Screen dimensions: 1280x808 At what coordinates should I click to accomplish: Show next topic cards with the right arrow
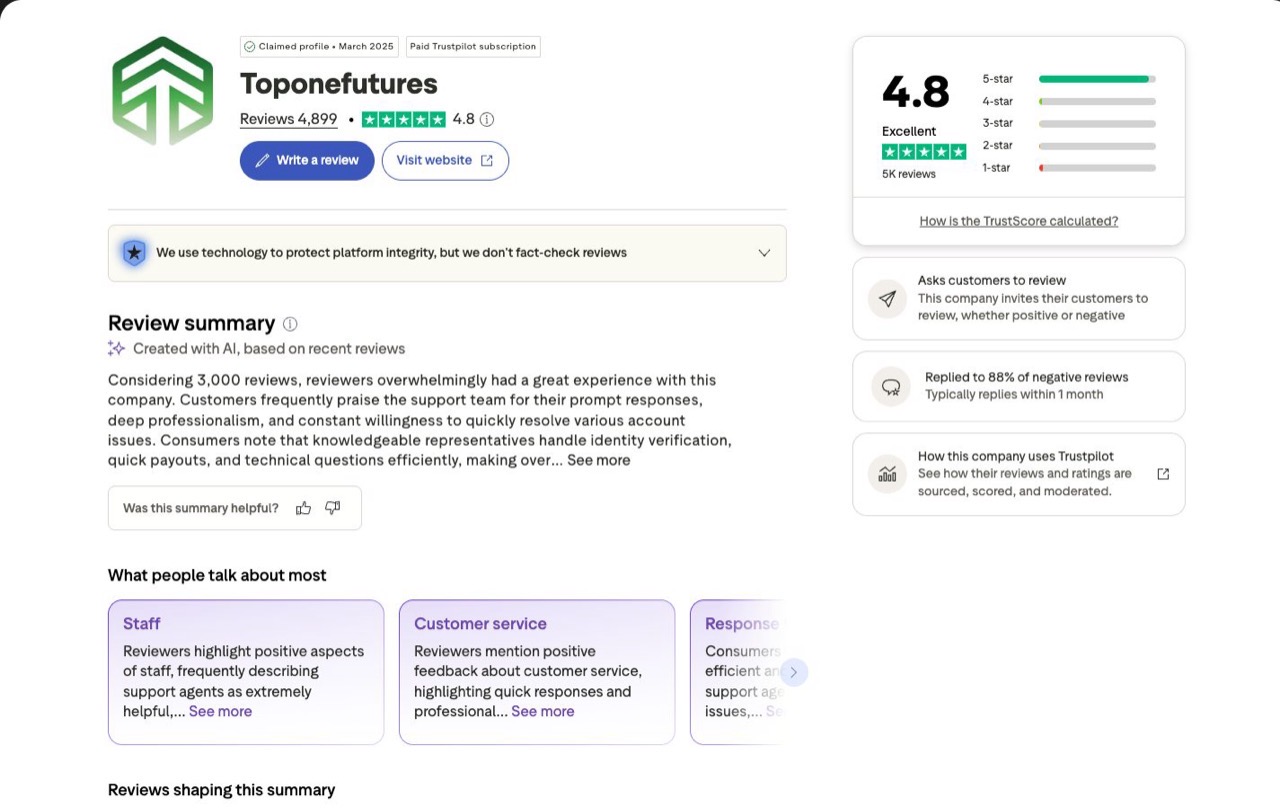tap(794, 672)
